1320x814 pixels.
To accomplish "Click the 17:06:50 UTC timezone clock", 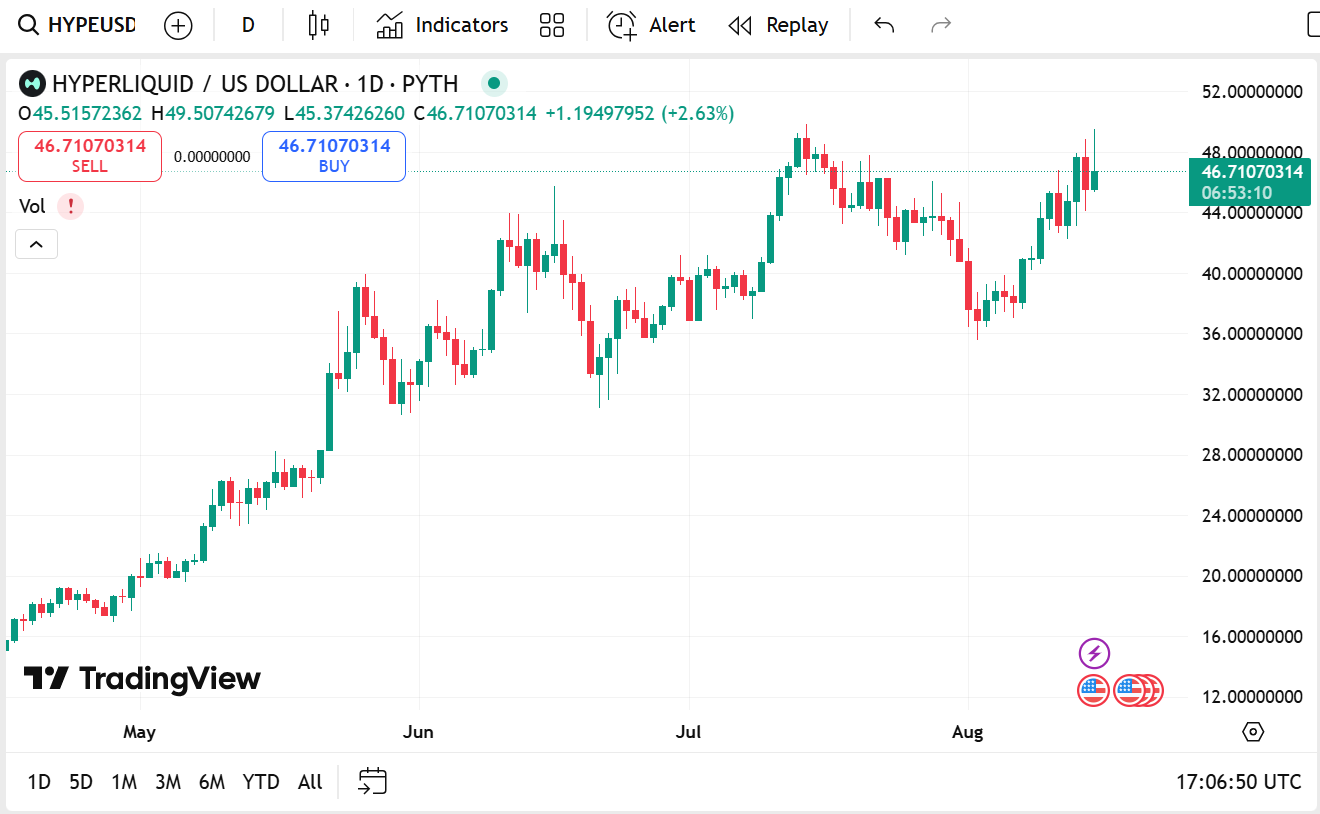I will coord(1239,782).
